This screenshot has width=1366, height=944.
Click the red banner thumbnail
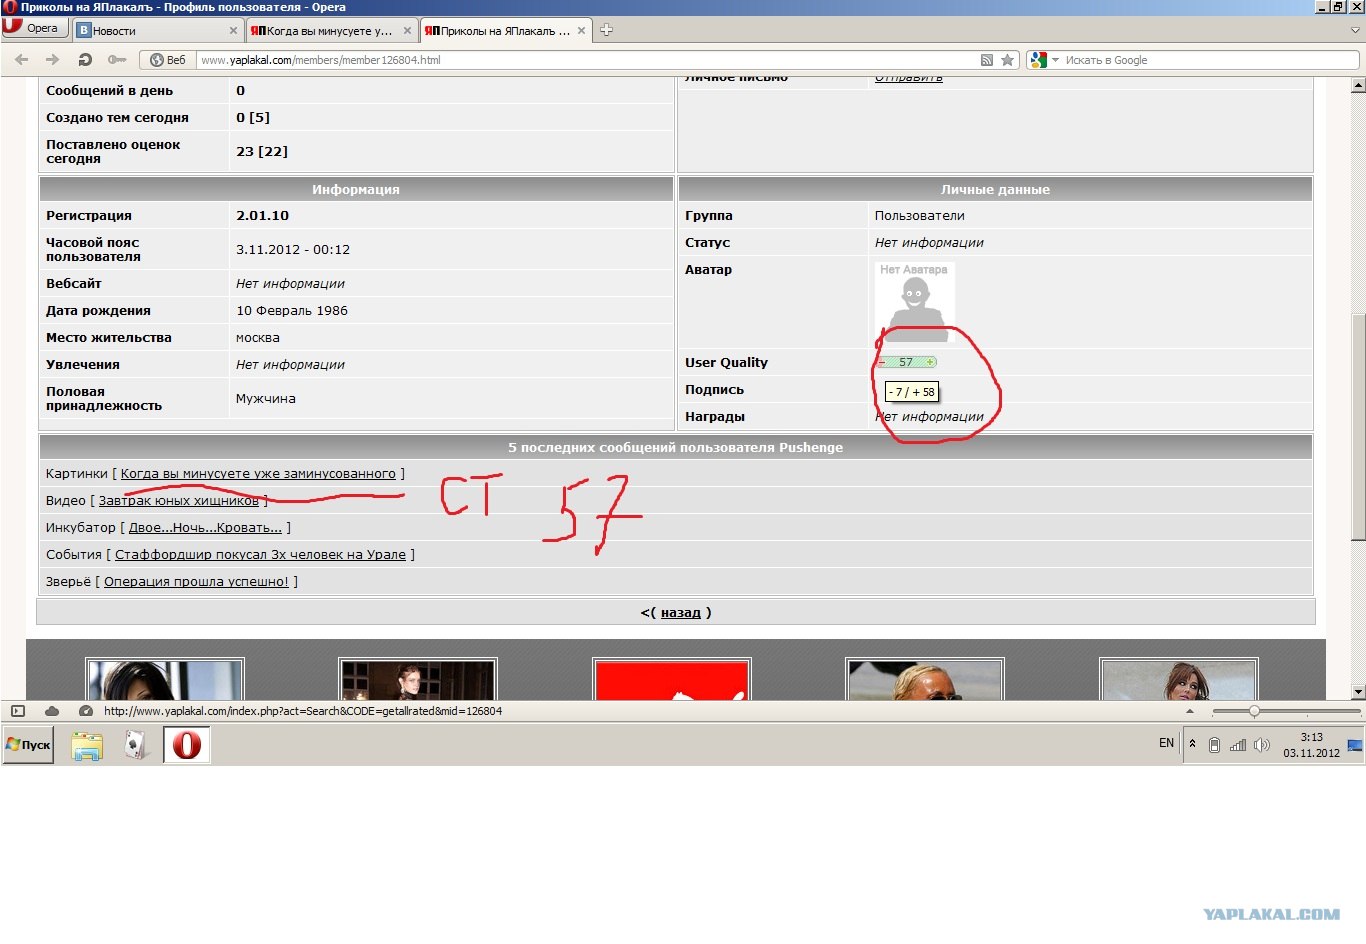[672, 680]
